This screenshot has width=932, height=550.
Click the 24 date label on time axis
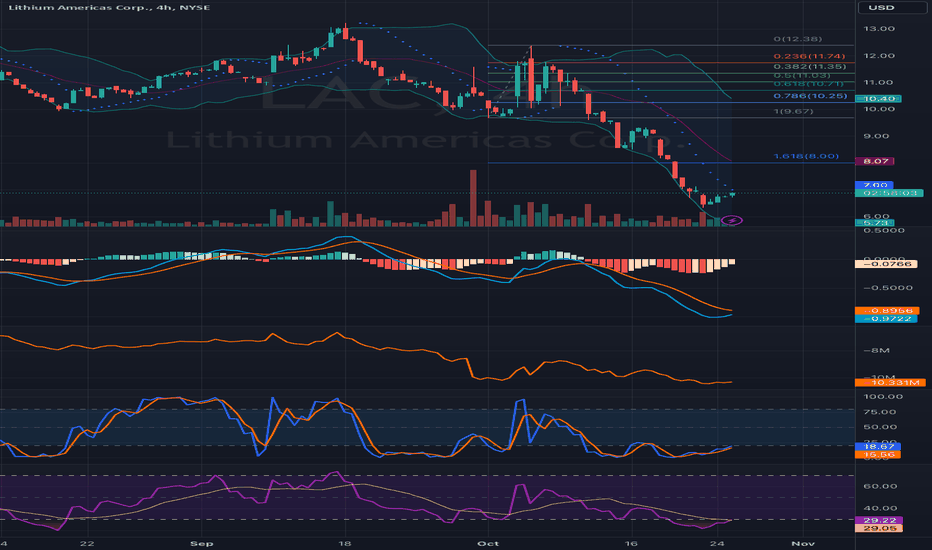pos(717,543)
